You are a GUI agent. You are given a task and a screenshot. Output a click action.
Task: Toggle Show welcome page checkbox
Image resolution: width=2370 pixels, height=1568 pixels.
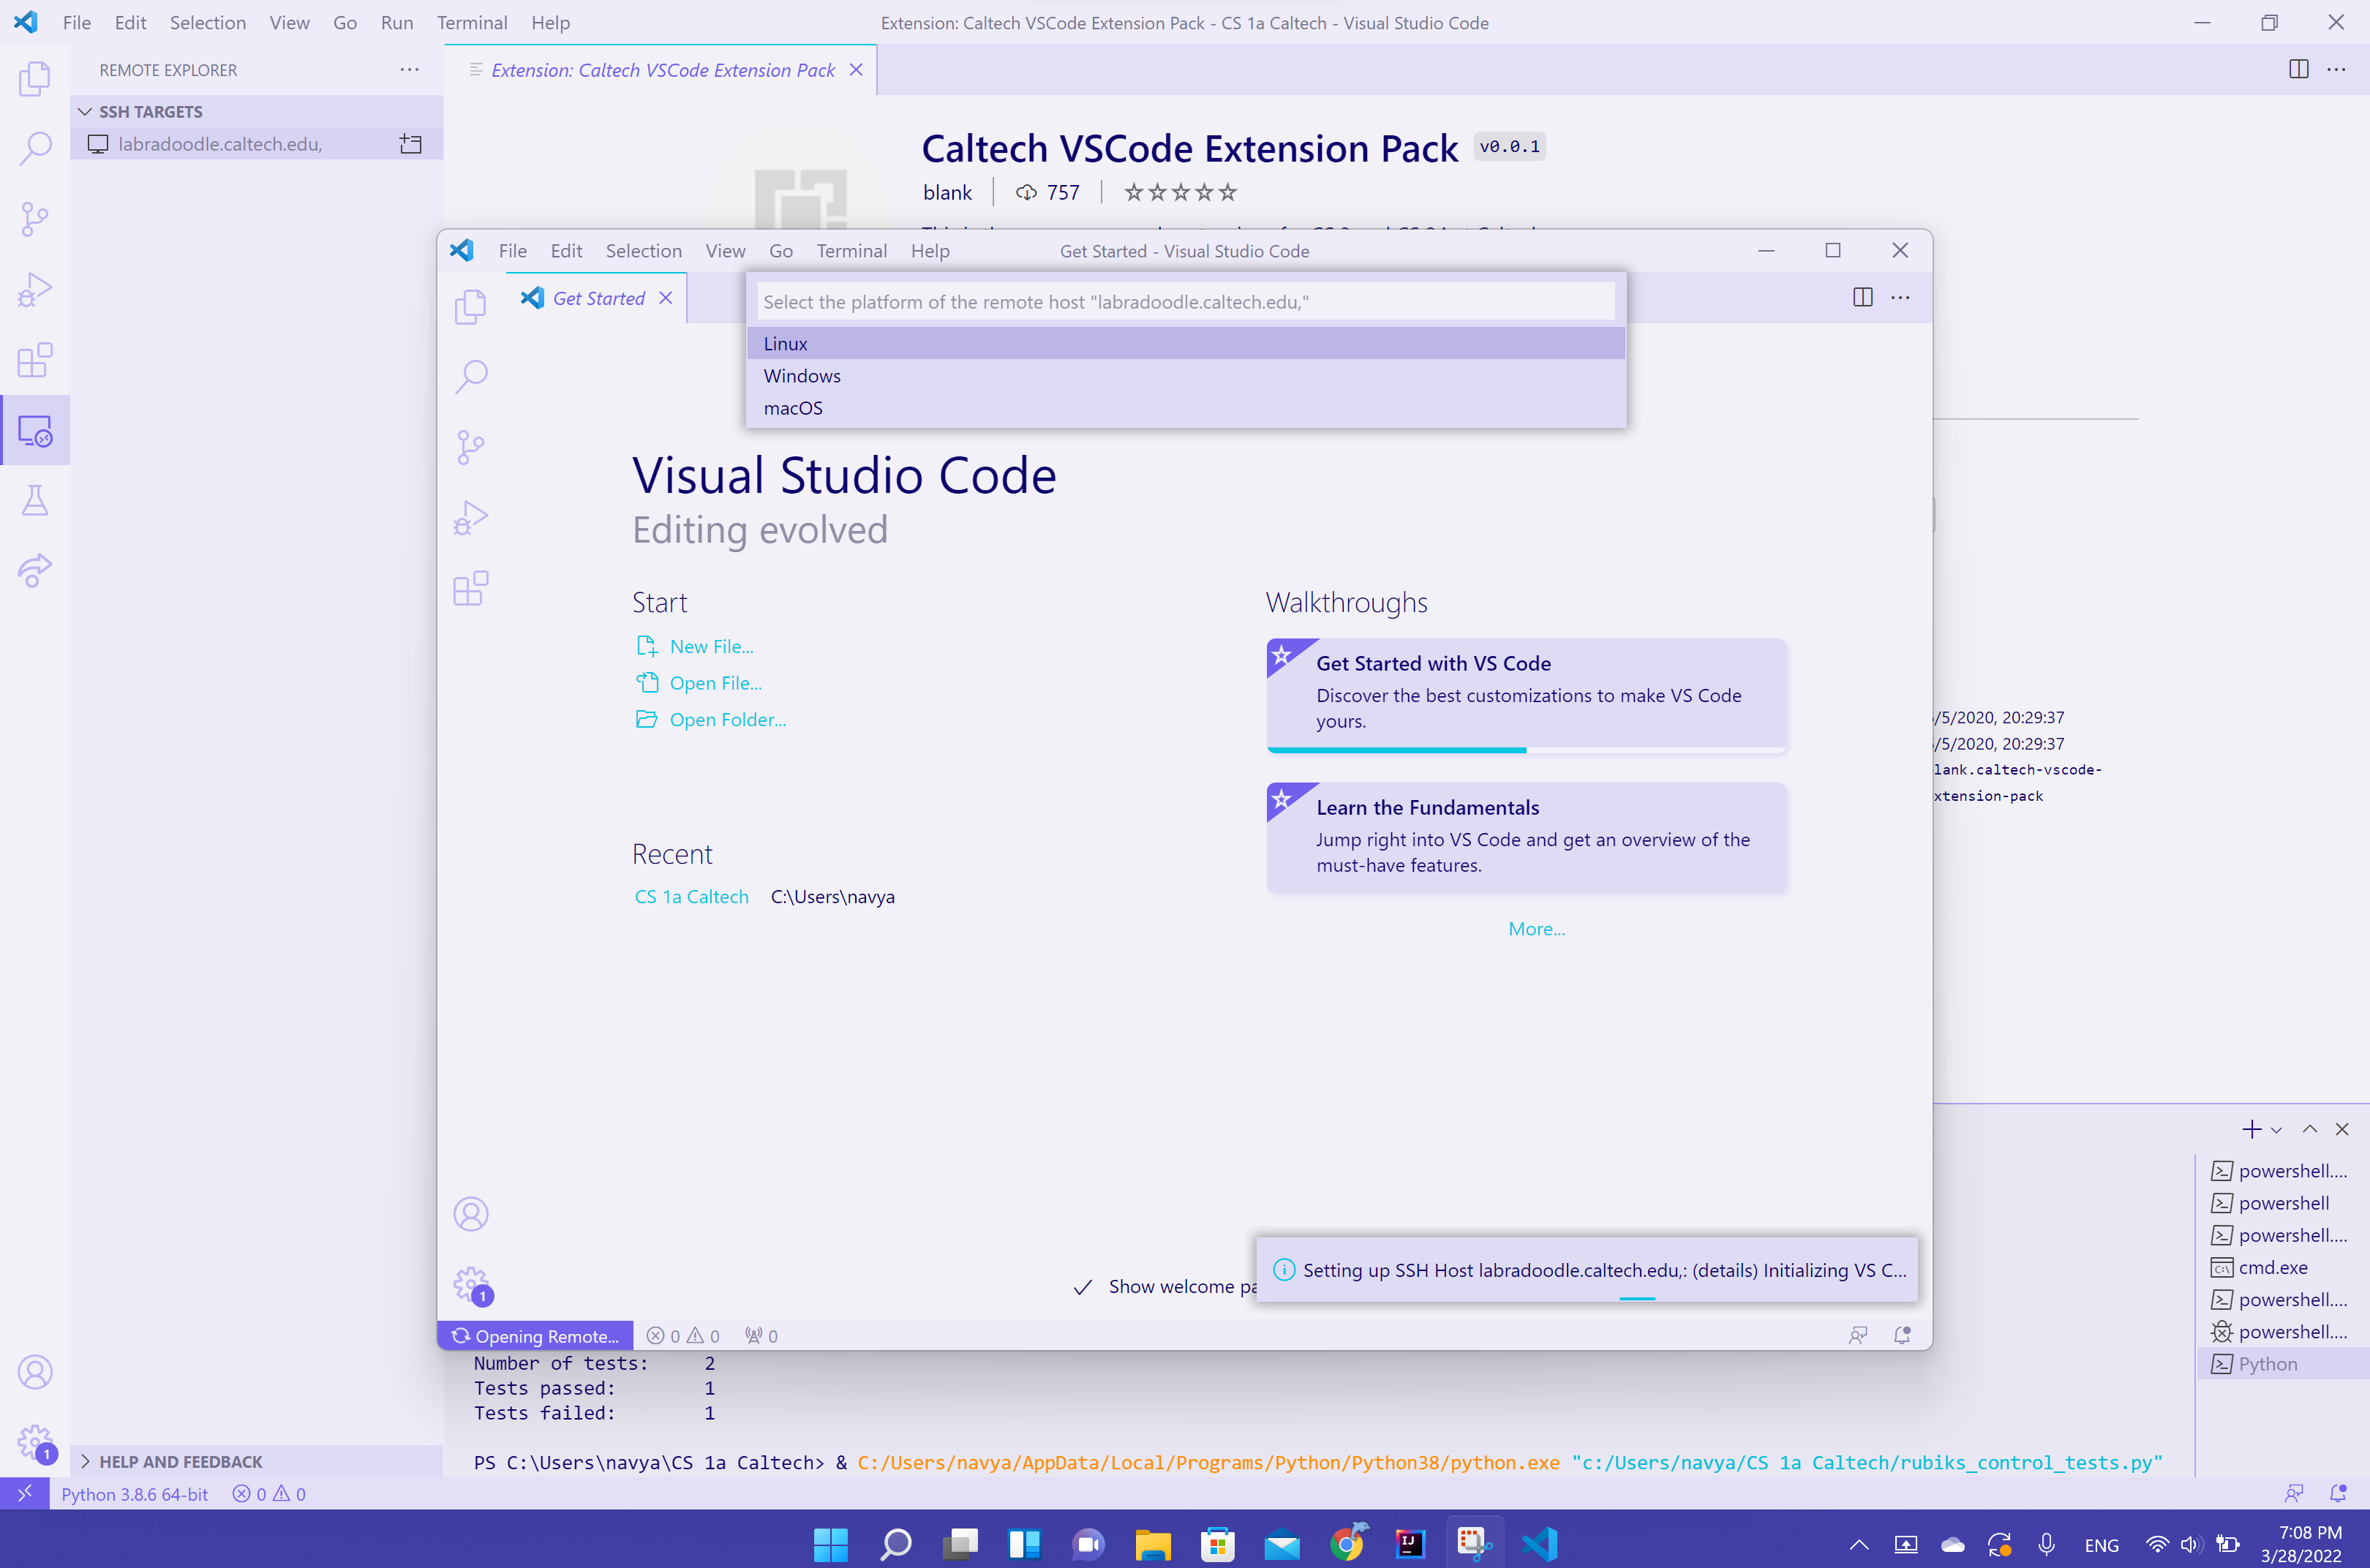pos(1082,1287)
